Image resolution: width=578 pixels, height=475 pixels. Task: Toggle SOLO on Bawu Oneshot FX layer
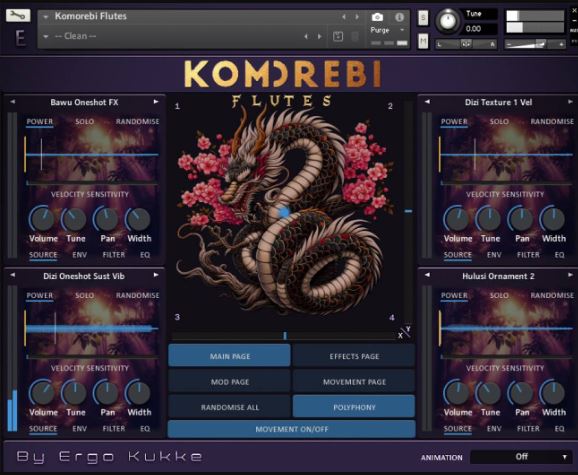click(84, 122)
